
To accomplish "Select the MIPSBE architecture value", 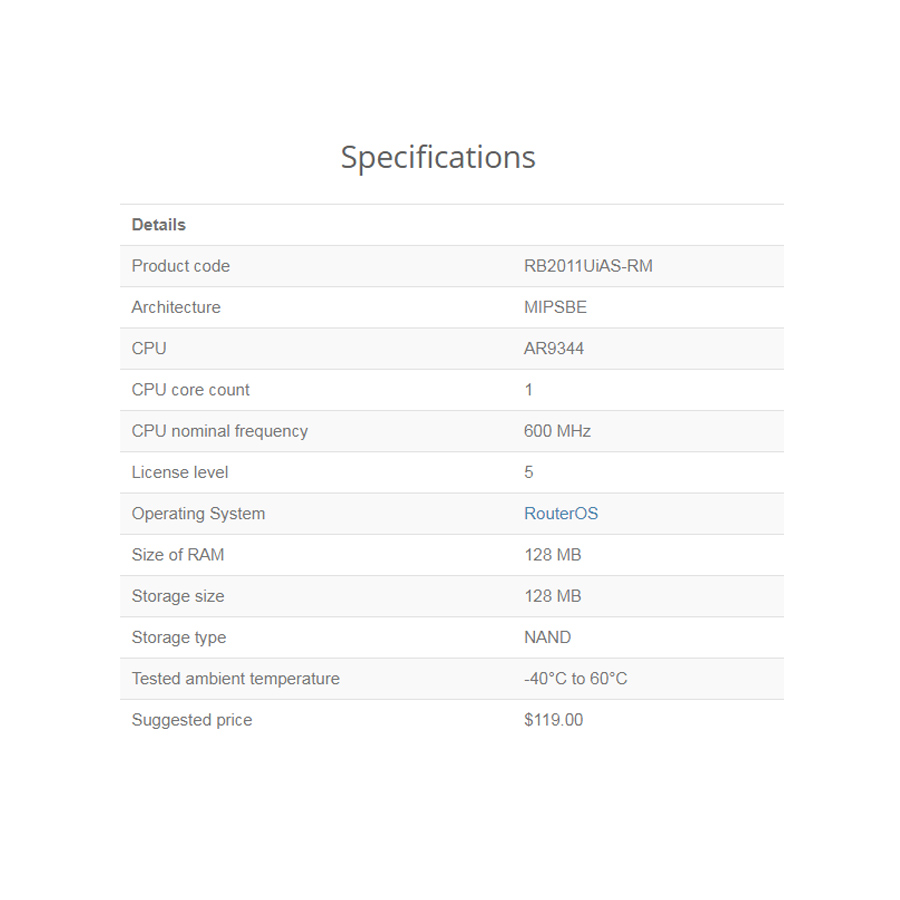I will [x=555, y=307].
